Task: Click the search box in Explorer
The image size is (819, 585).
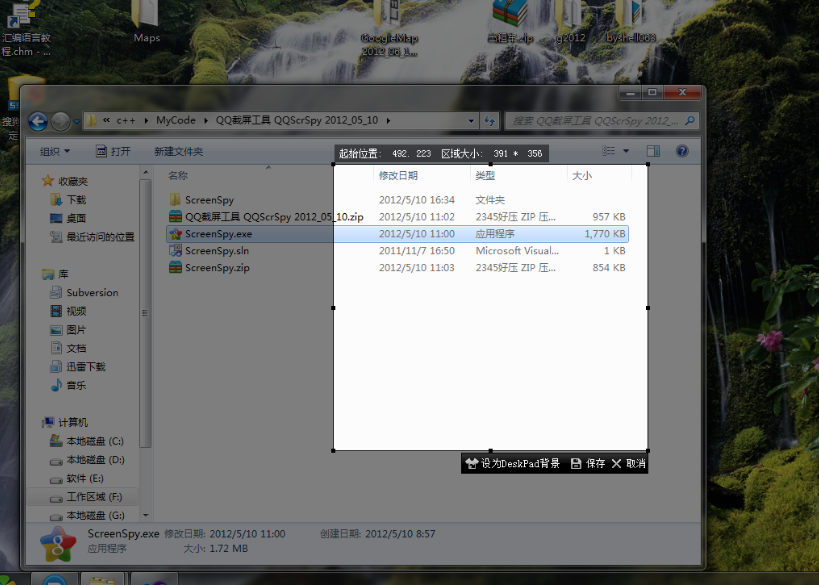Action: coord(602,121)
